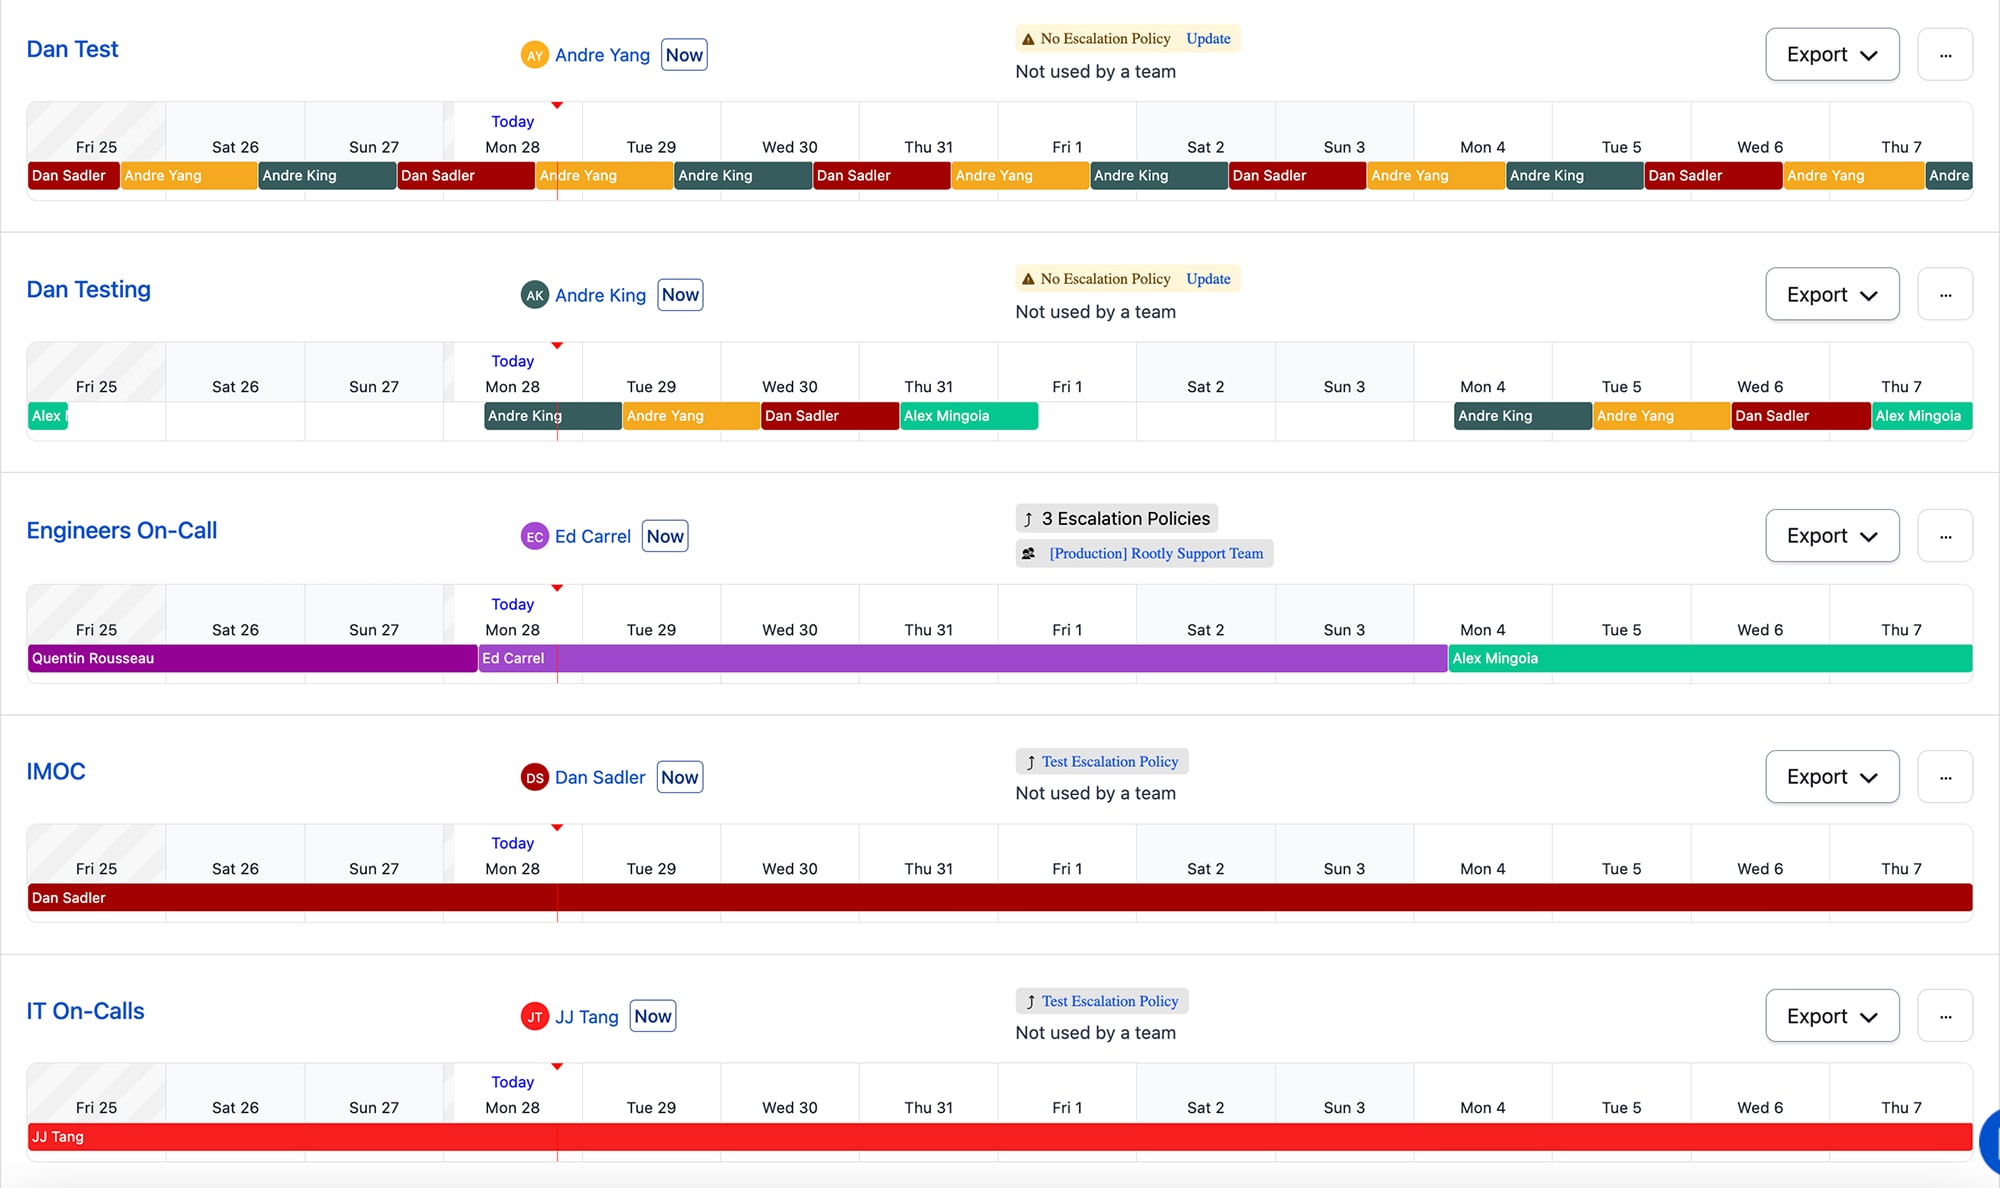Expand Export dropdown for Dan Testing schedule
The image size is (2000, 1188).
point(1832,295)
